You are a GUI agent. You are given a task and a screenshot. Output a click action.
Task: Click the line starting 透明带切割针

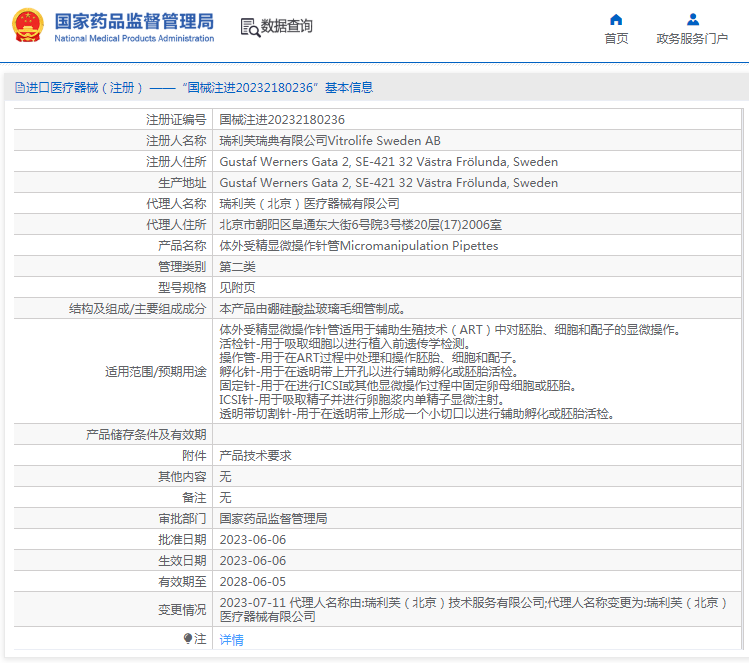[417, 413]
